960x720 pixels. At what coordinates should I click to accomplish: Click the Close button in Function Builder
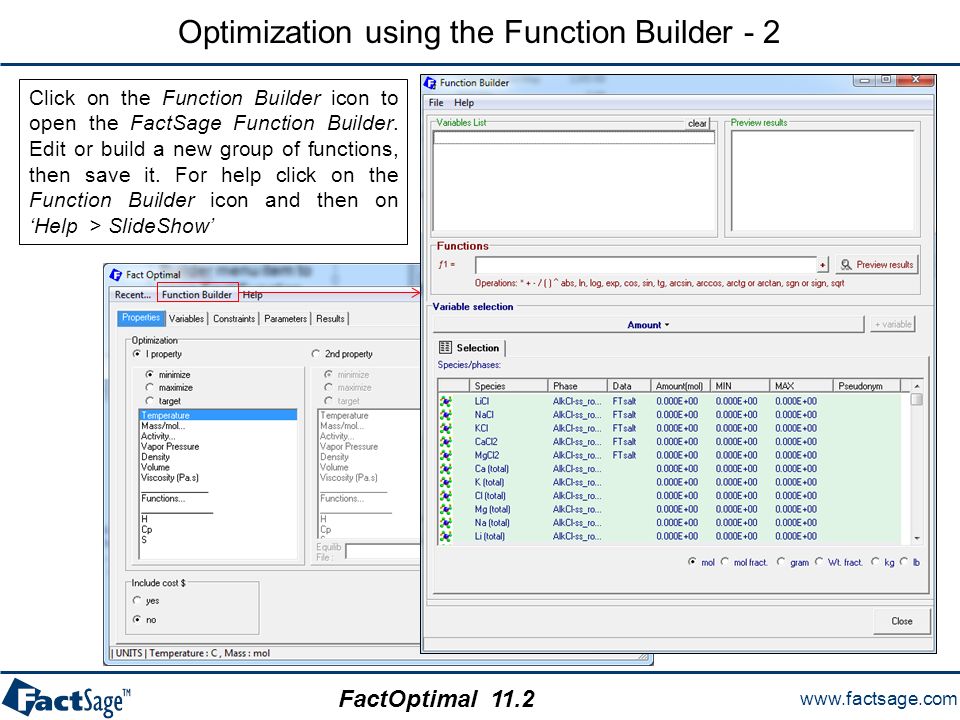click(902, 621)
